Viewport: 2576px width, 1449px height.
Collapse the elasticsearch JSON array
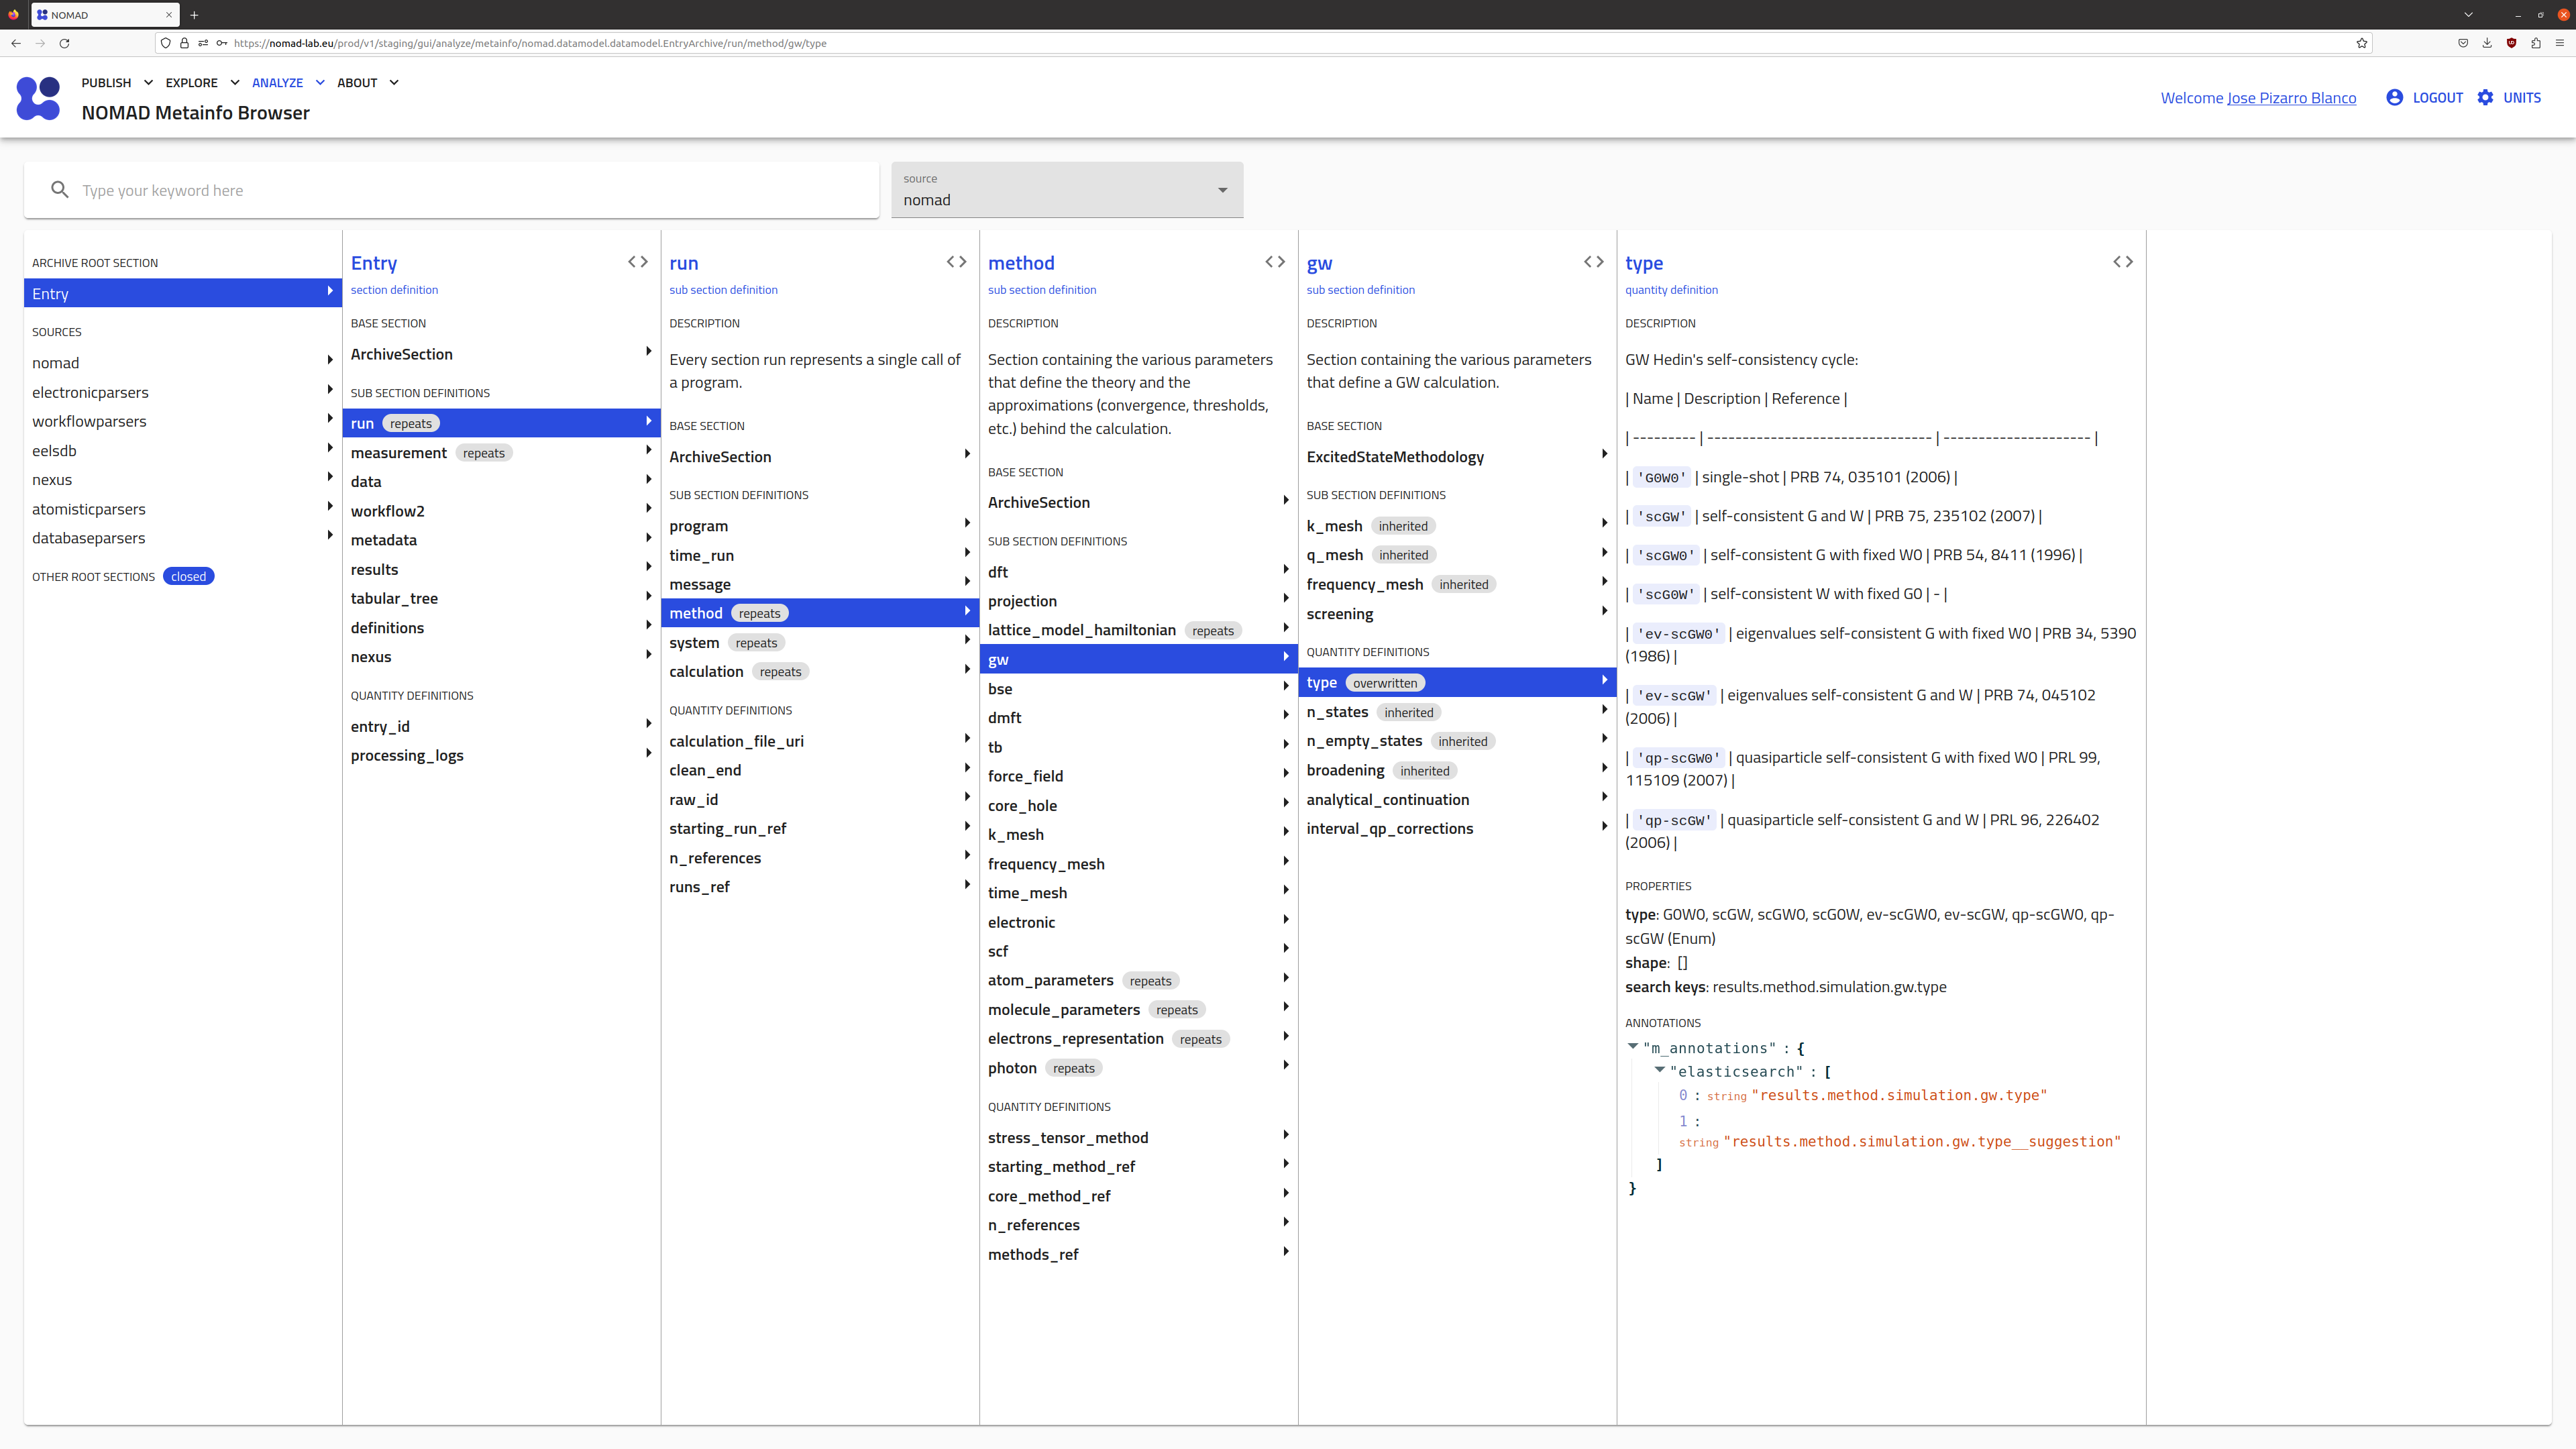[x=1660, y=1070]
